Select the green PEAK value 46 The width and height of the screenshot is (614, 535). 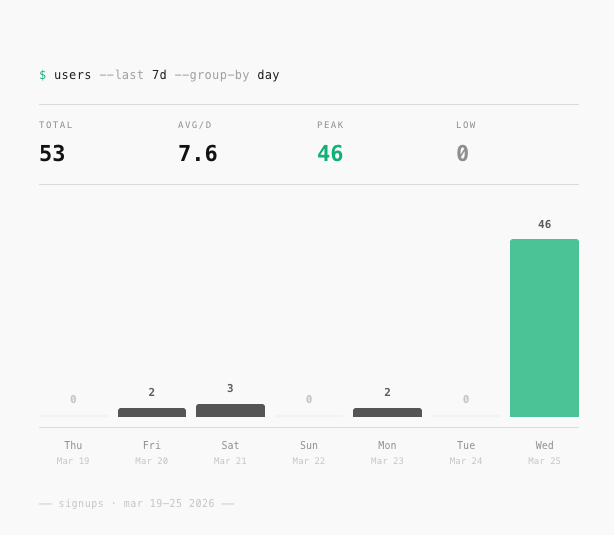pyautogui.click(x=330, y=153)
